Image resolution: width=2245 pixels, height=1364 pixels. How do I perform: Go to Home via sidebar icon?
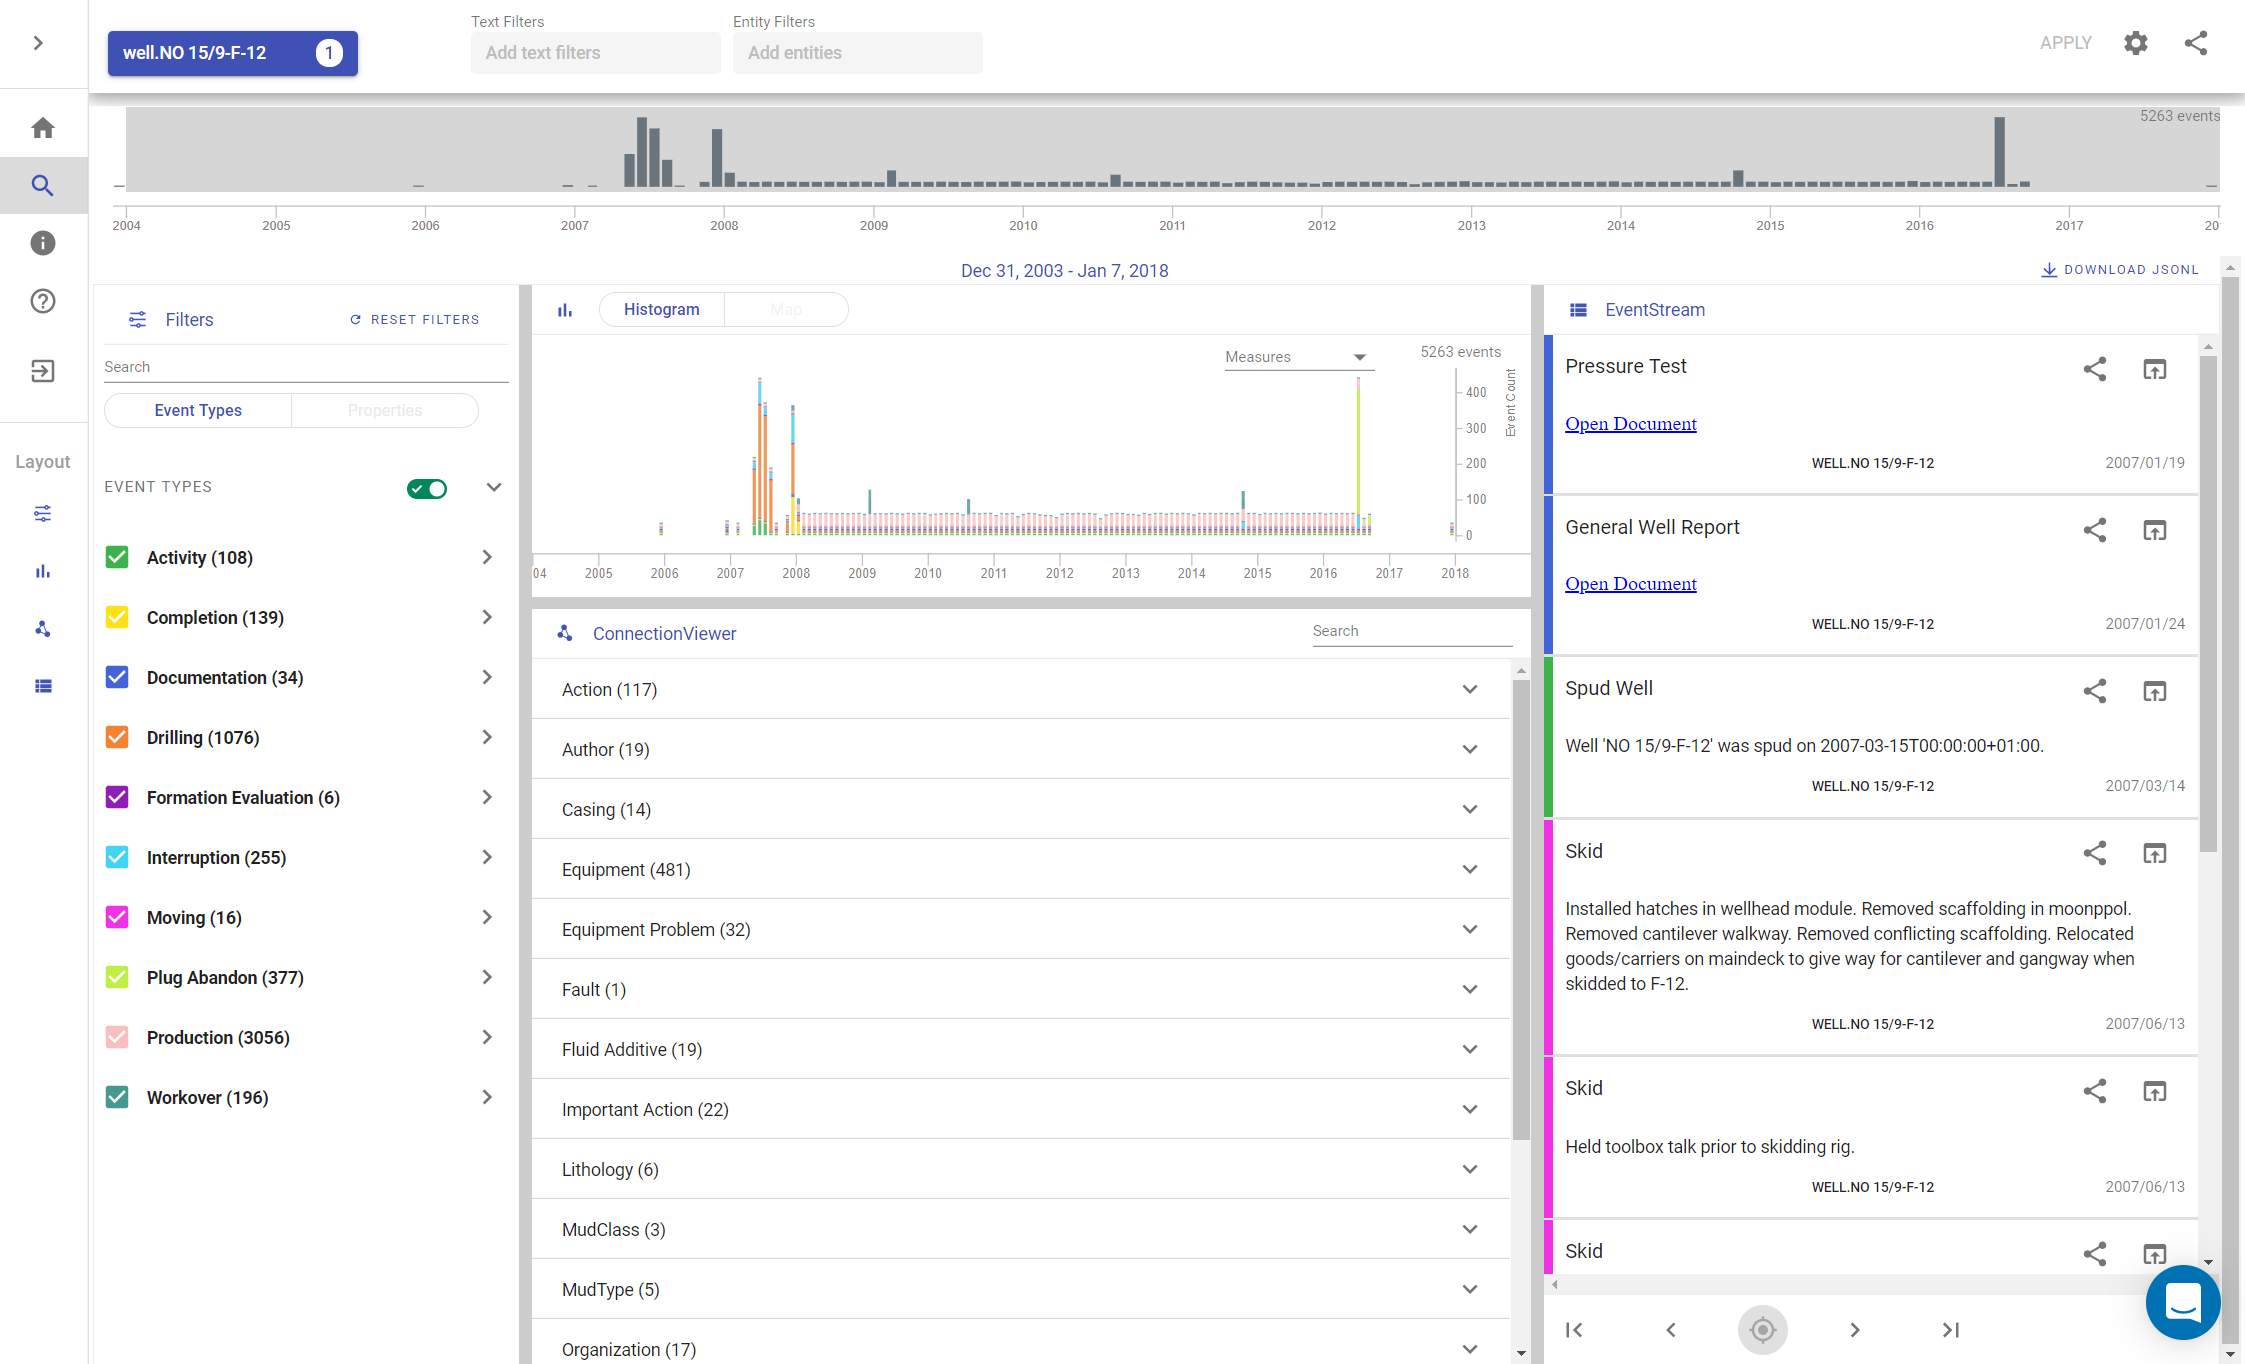tap(42, 128)
